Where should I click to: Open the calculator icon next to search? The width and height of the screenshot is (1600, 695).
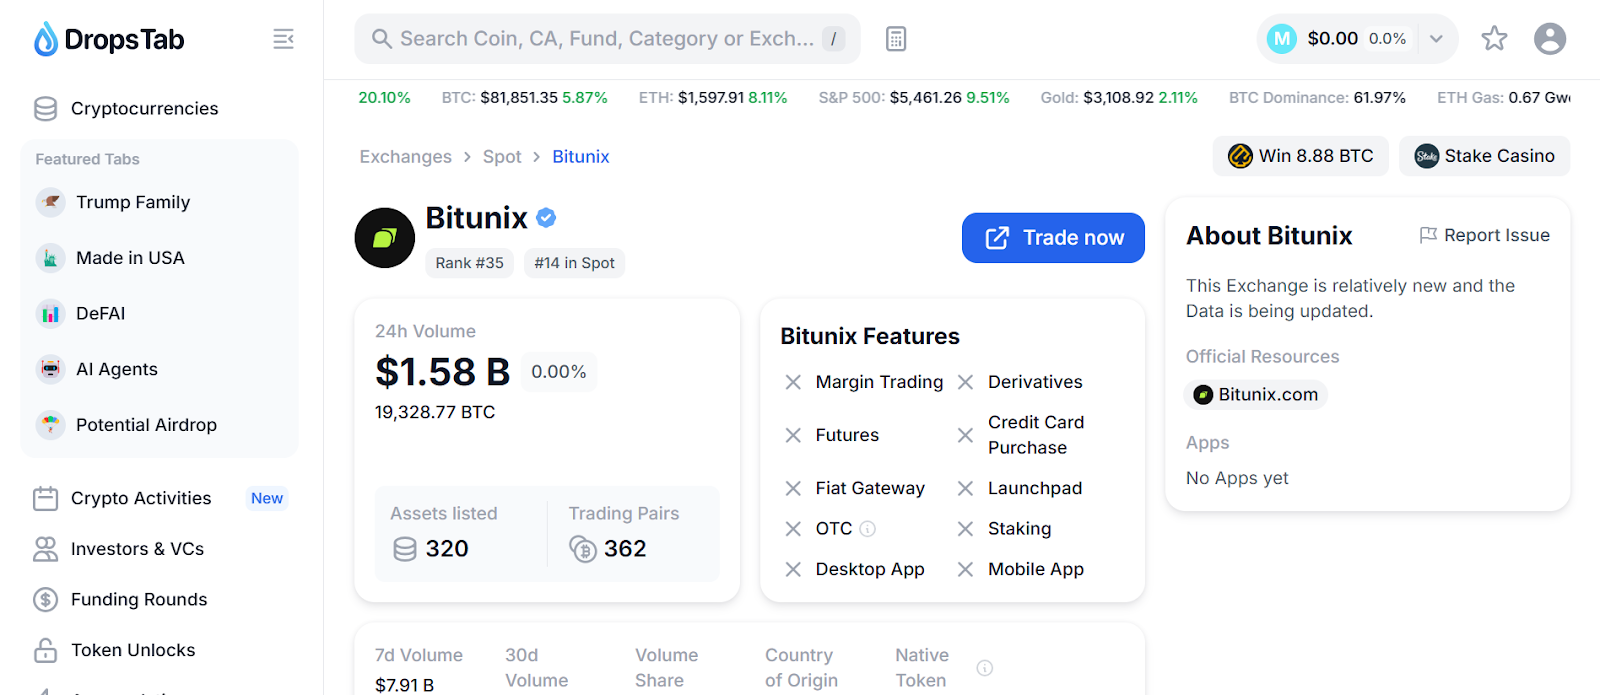[896, 39]
